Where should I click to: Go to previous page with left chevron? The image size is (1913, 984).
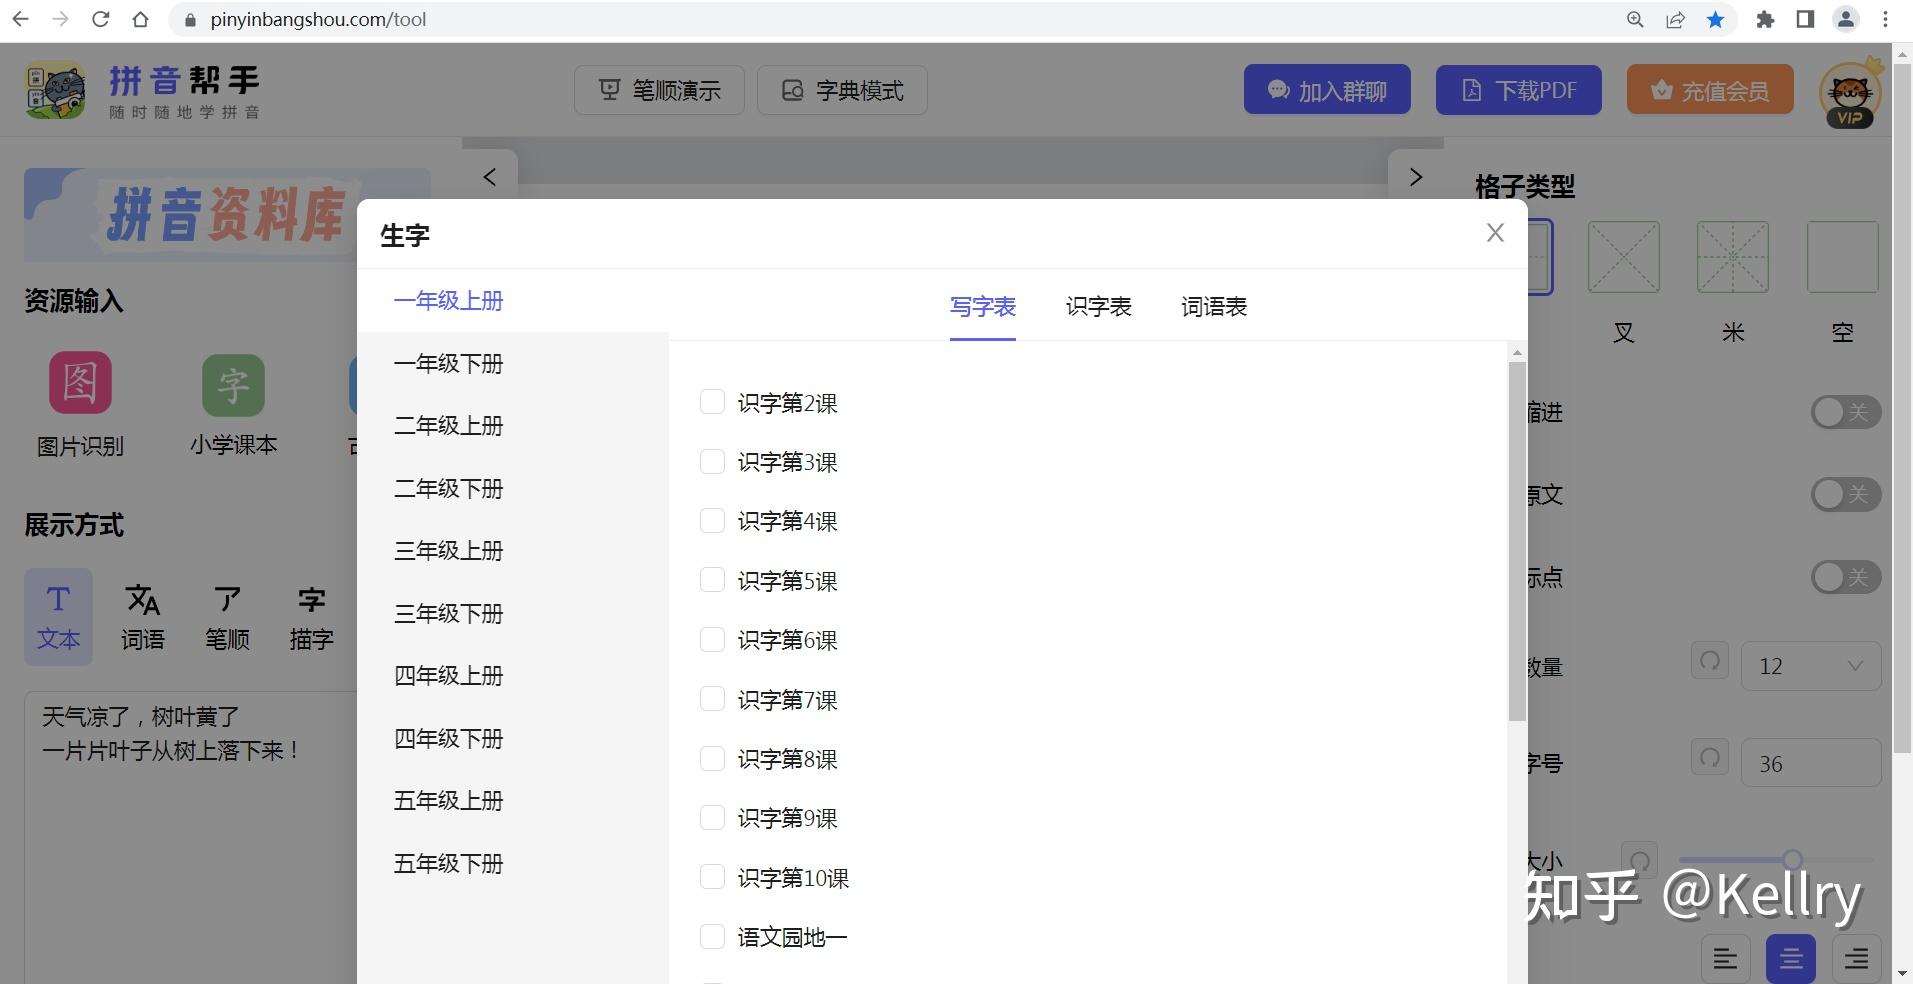click(489, 177)
